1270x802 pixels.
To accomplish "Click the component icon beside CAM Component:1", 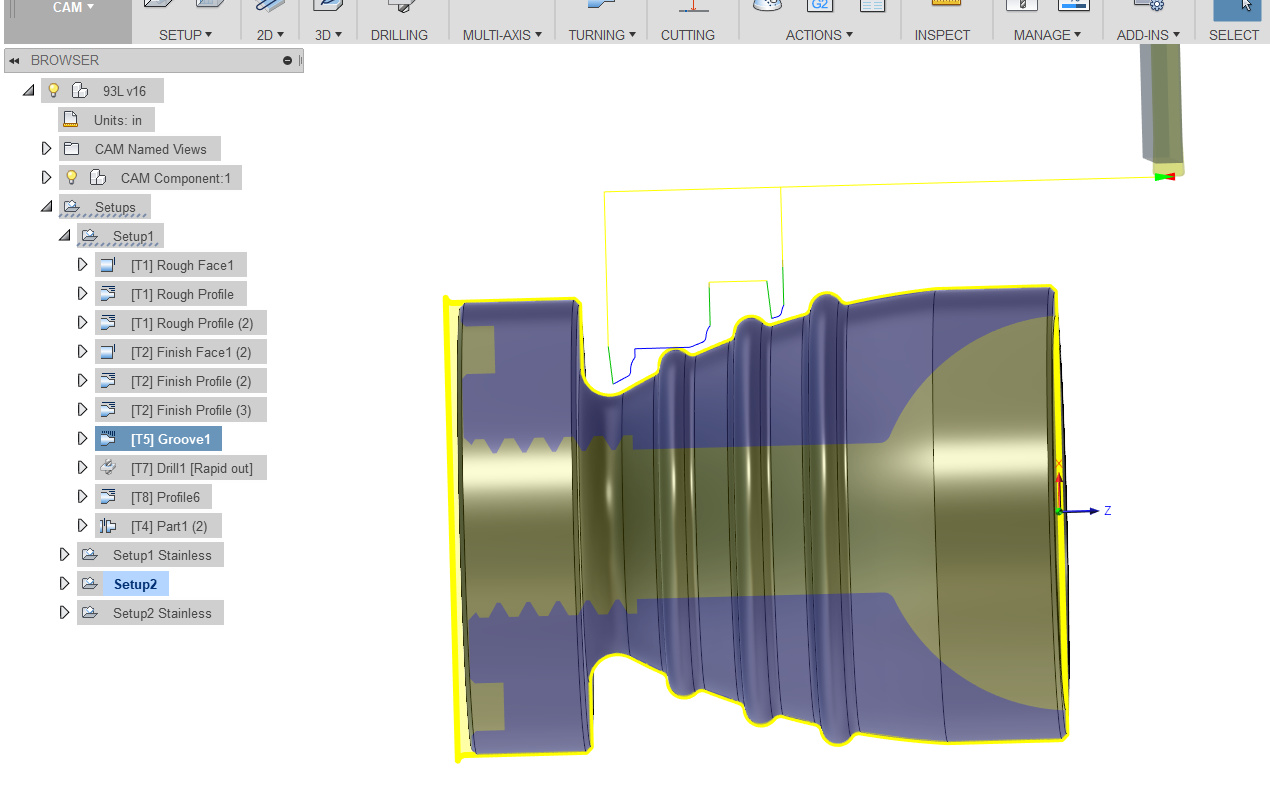I will click(98, 178).
